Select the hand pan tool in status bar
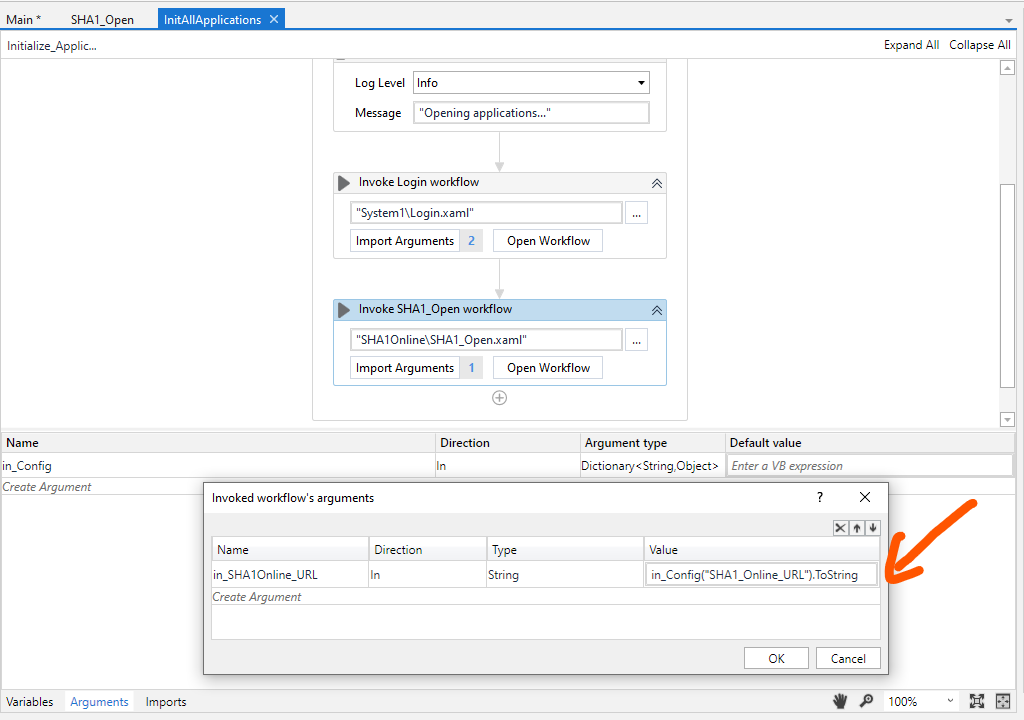Image resolution: width=1024 pixels, height=720 pixels. pyautogui.click(x=840, y=701)
